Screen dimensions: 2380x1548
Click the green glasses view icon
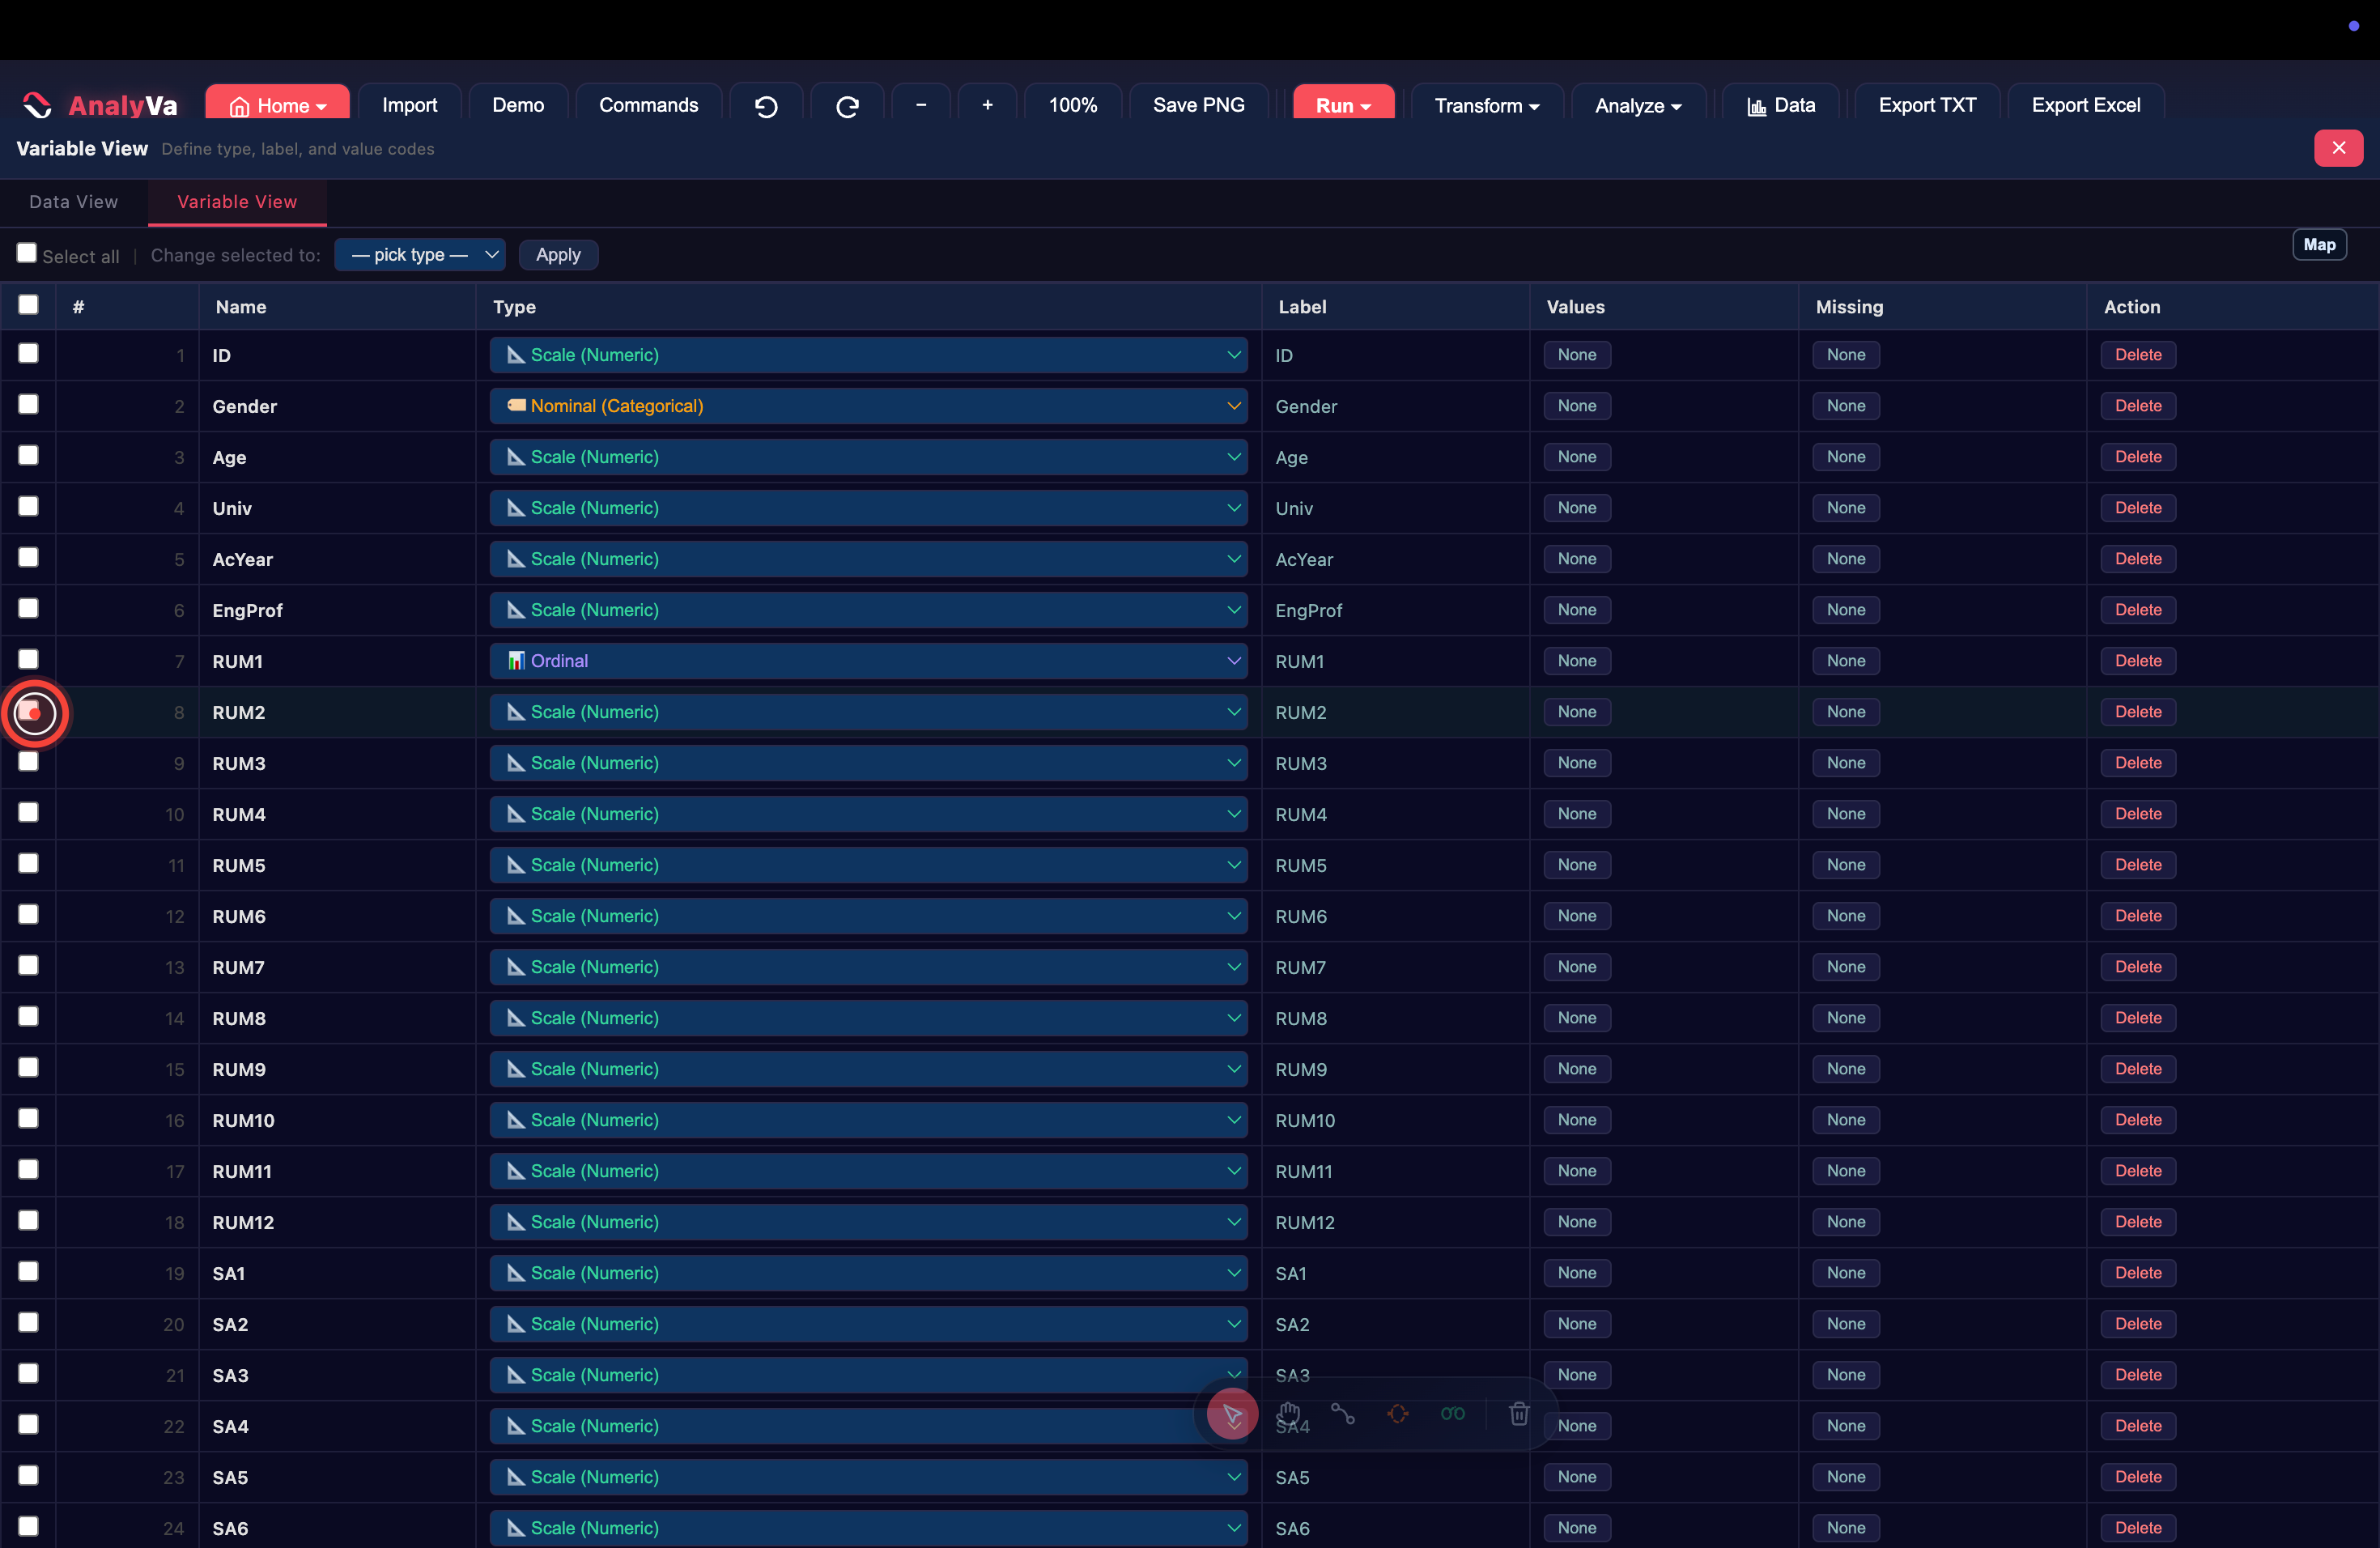[1453, 1413]
